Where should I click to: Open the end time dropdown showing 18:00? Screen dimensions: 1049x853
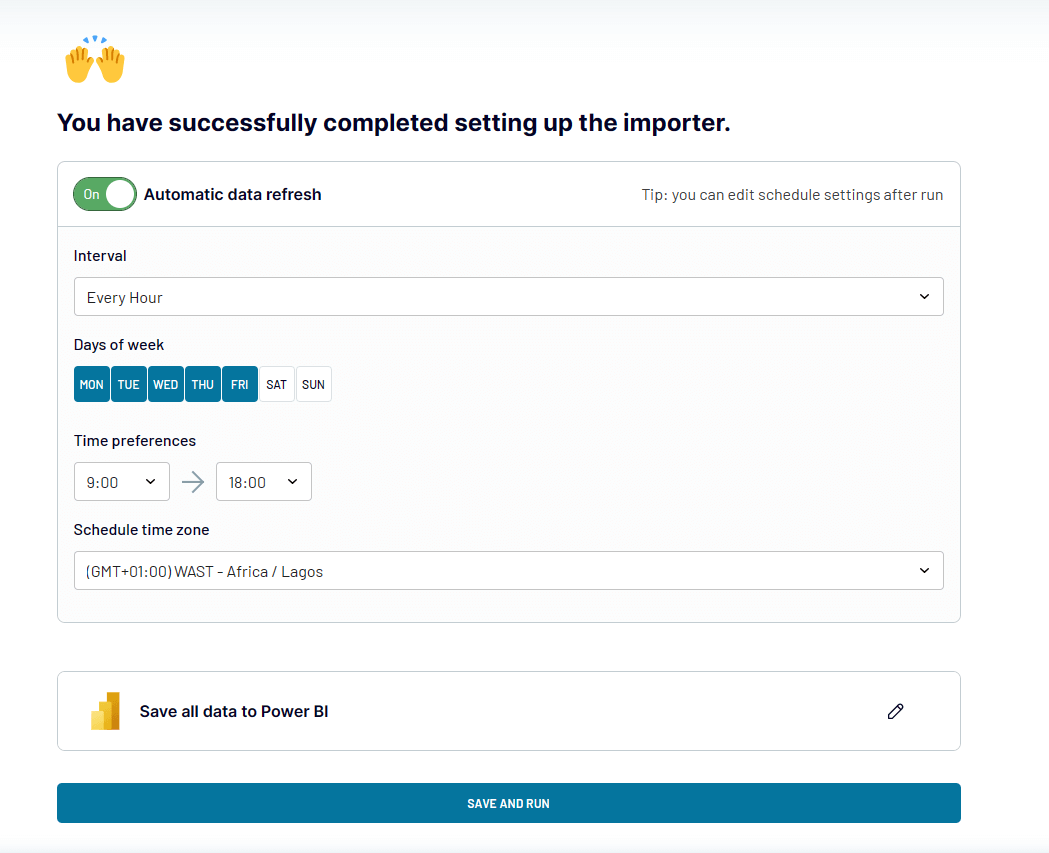263,481
